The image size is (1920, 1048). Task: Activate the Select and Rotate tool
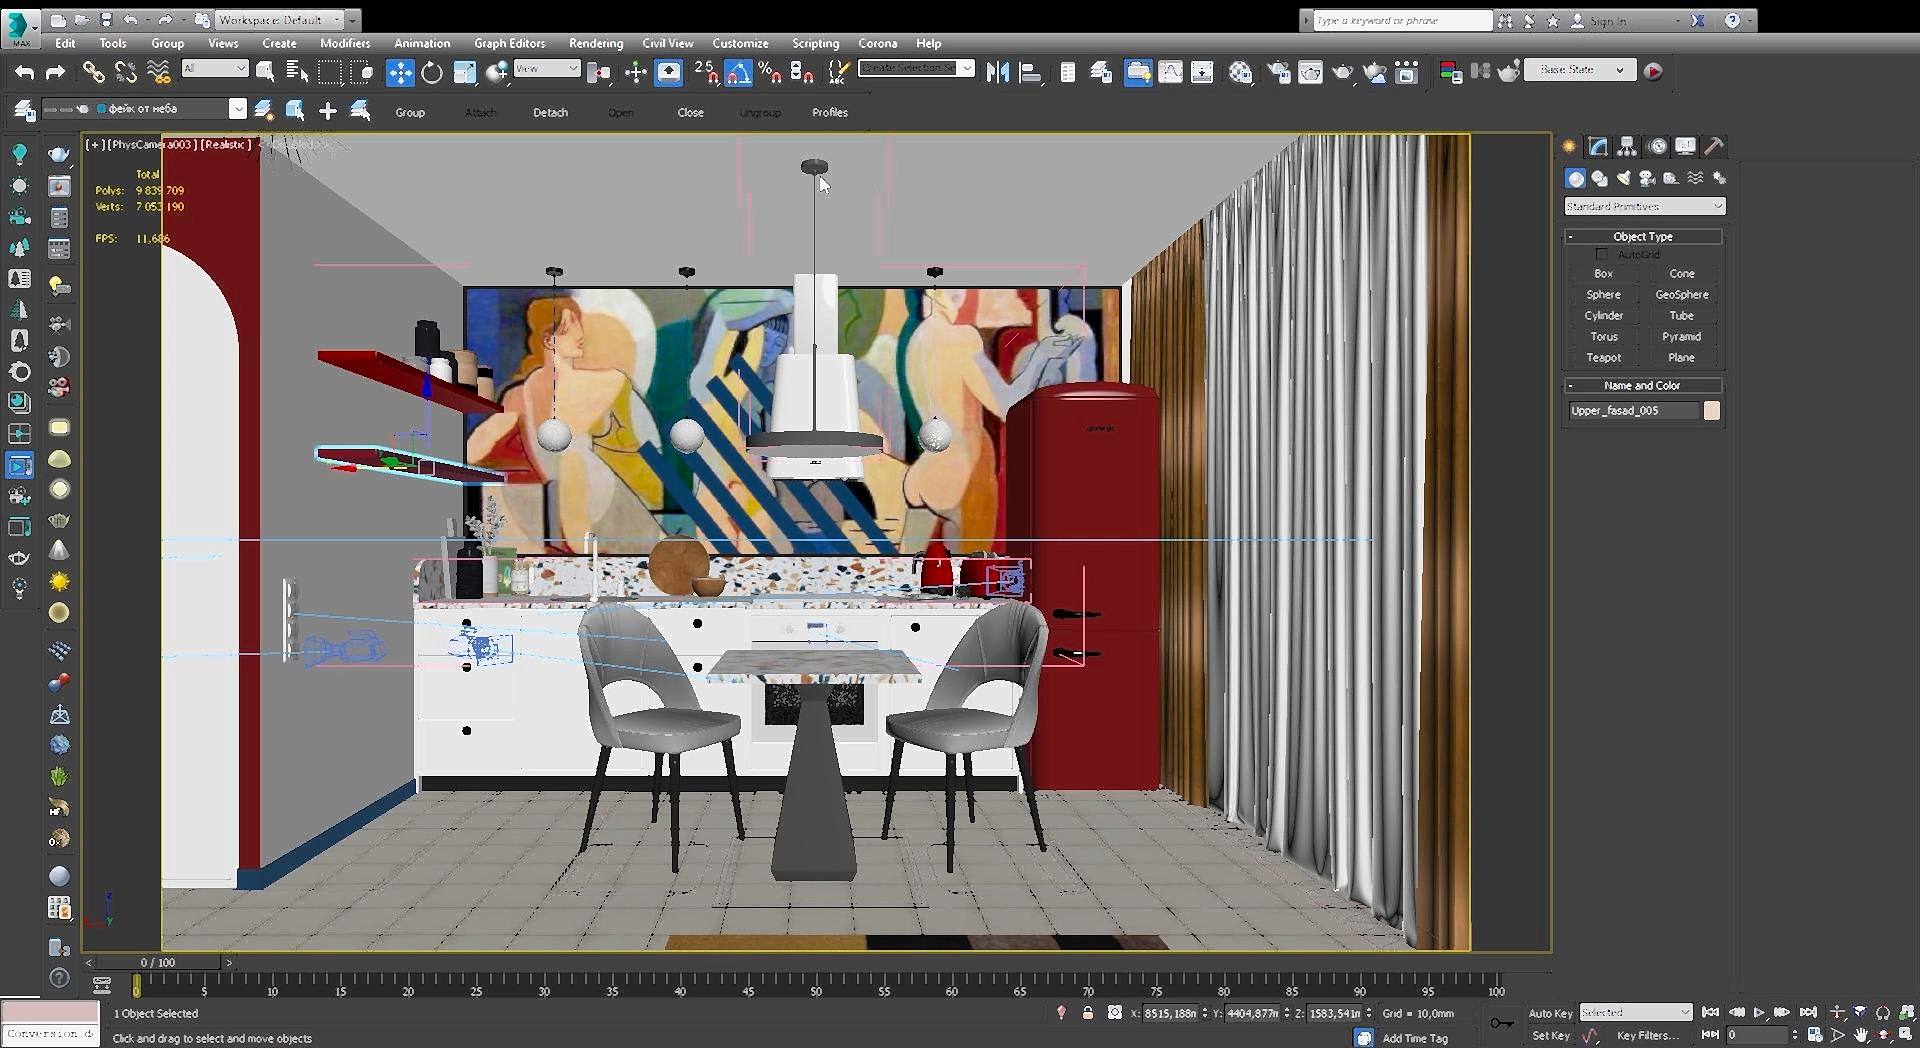pos(432,72)
